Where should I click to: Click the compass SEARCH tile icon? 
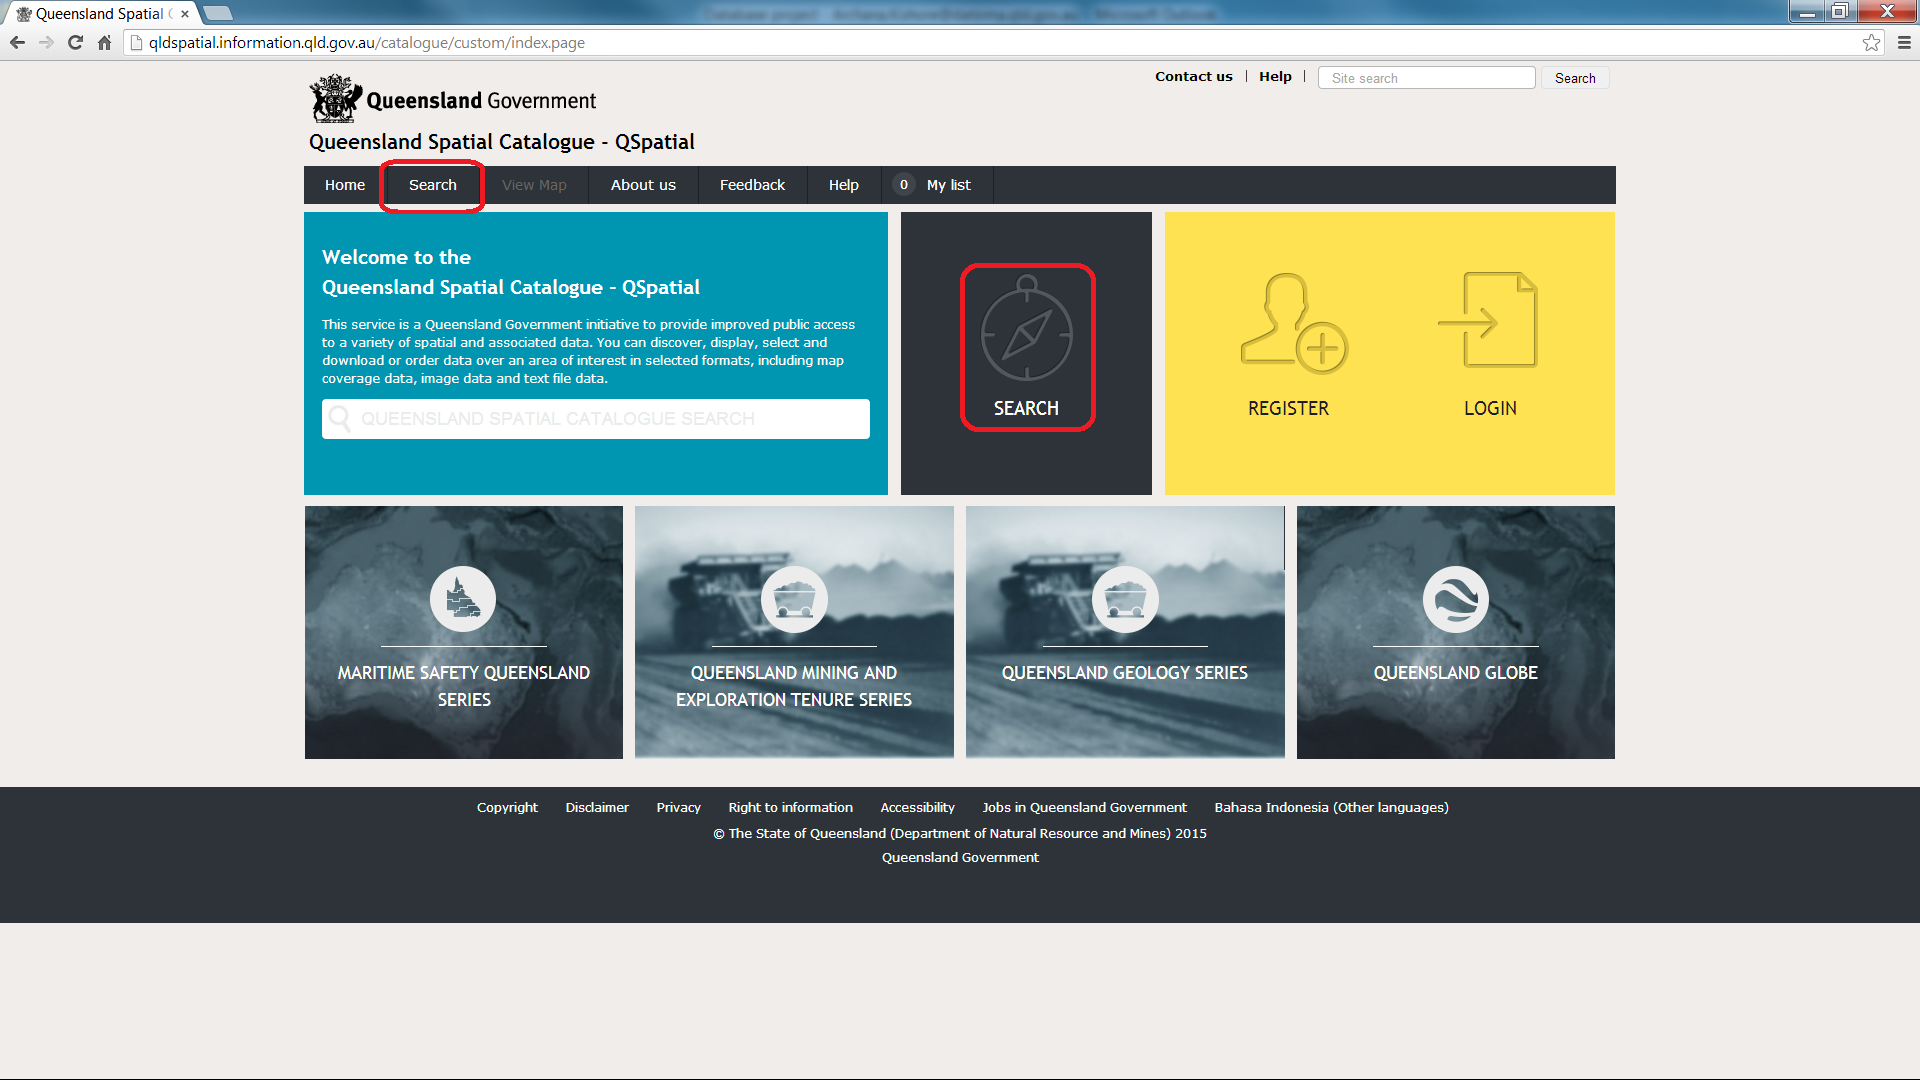tap(1027, 328)
